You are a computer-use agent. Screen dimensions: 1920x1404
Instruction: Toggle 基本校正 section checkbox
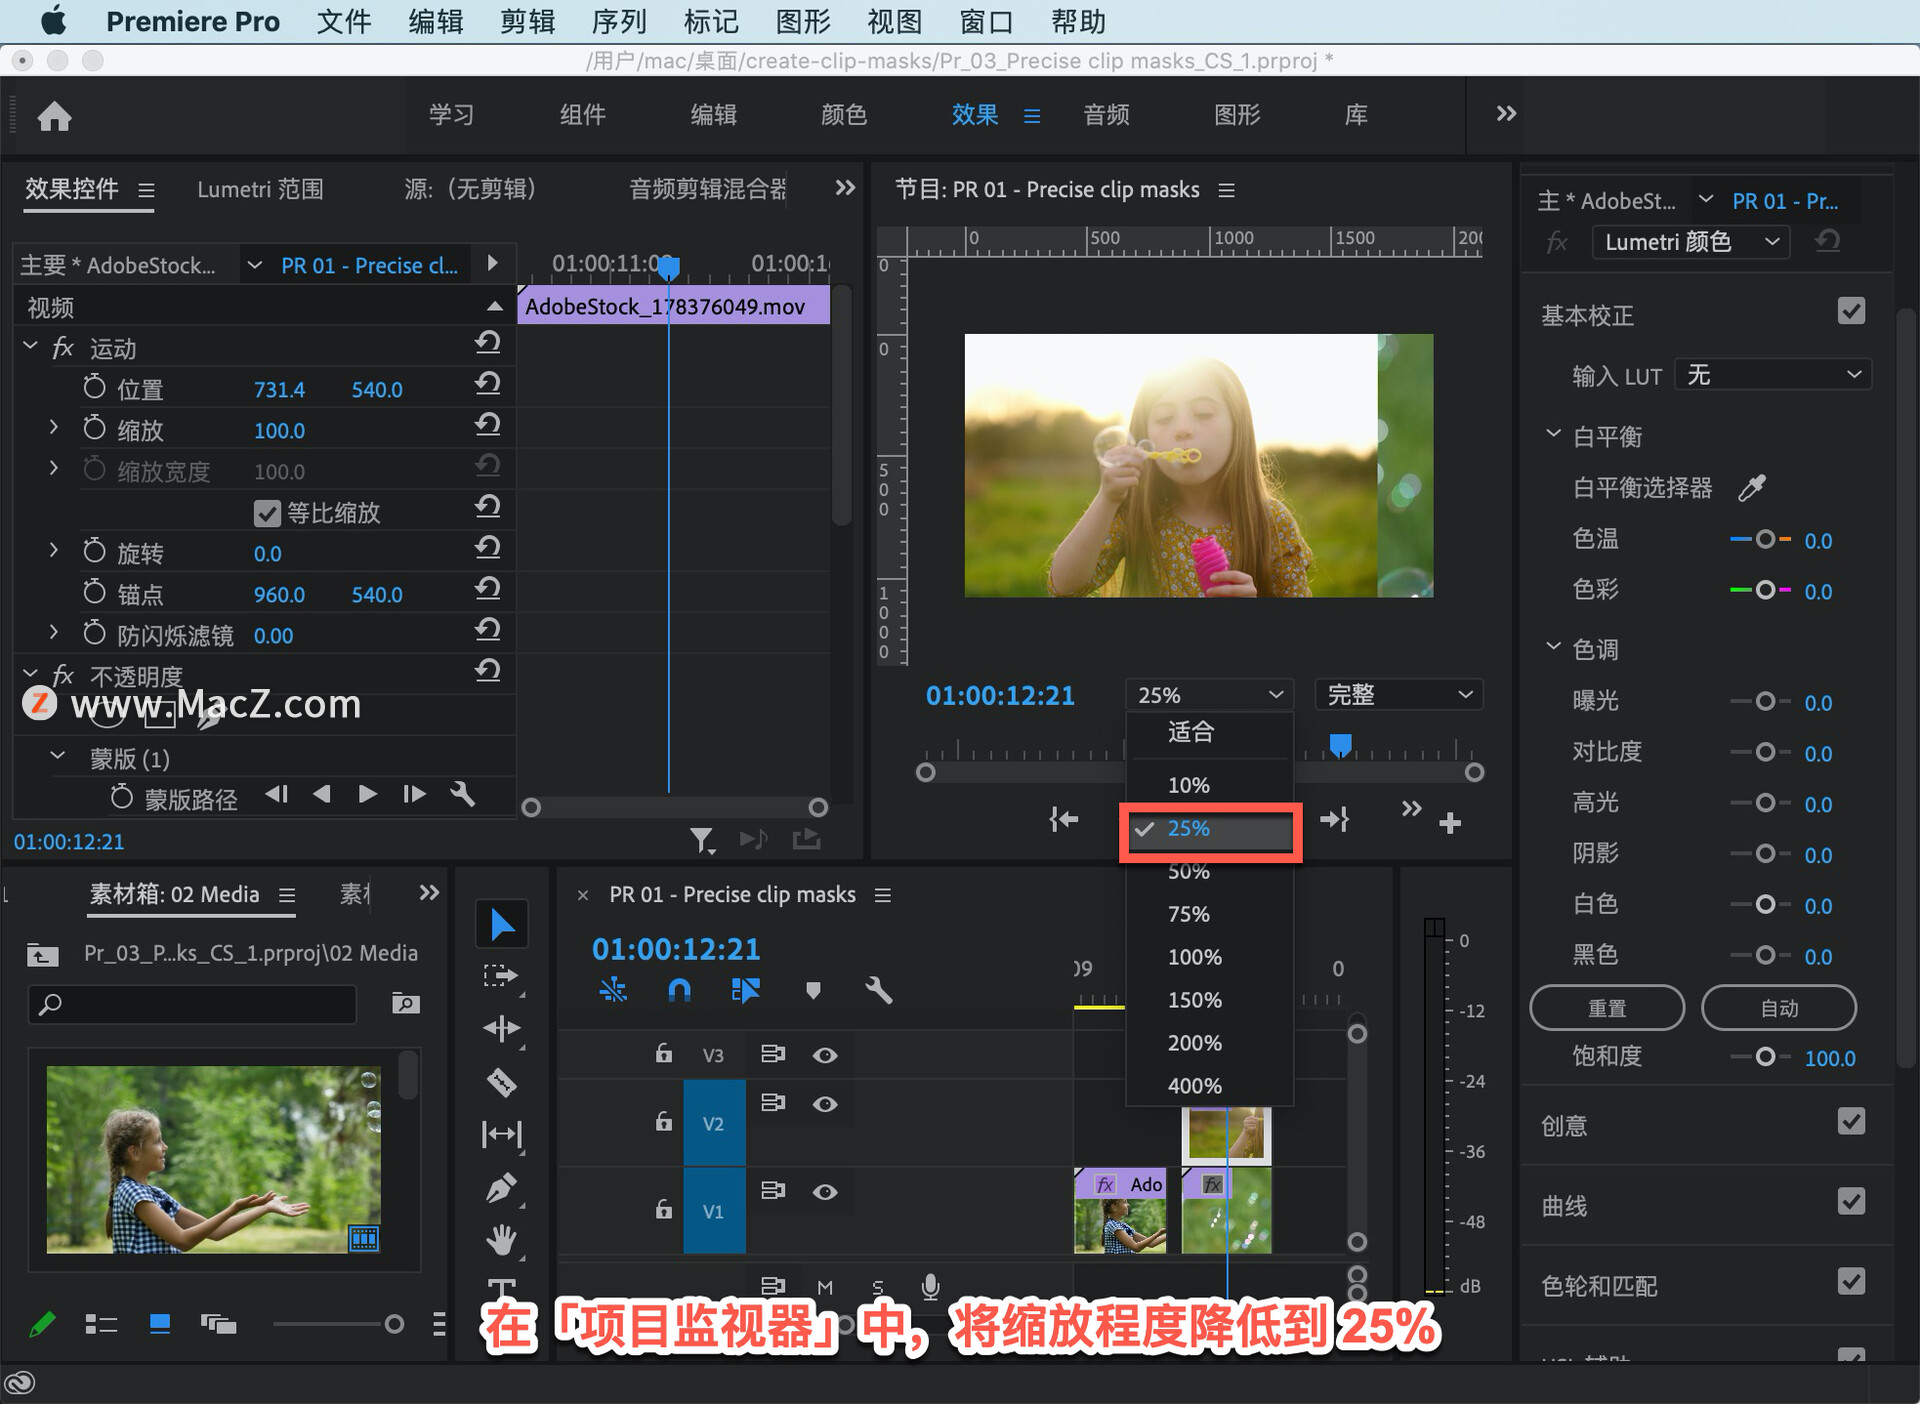1851,311
